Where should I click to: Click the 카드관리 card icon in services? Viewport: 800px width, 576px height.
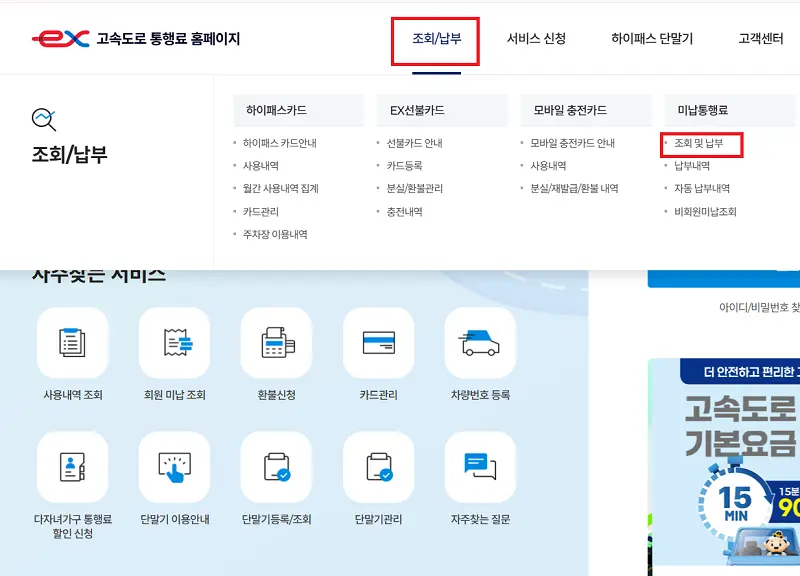(379, 343)
